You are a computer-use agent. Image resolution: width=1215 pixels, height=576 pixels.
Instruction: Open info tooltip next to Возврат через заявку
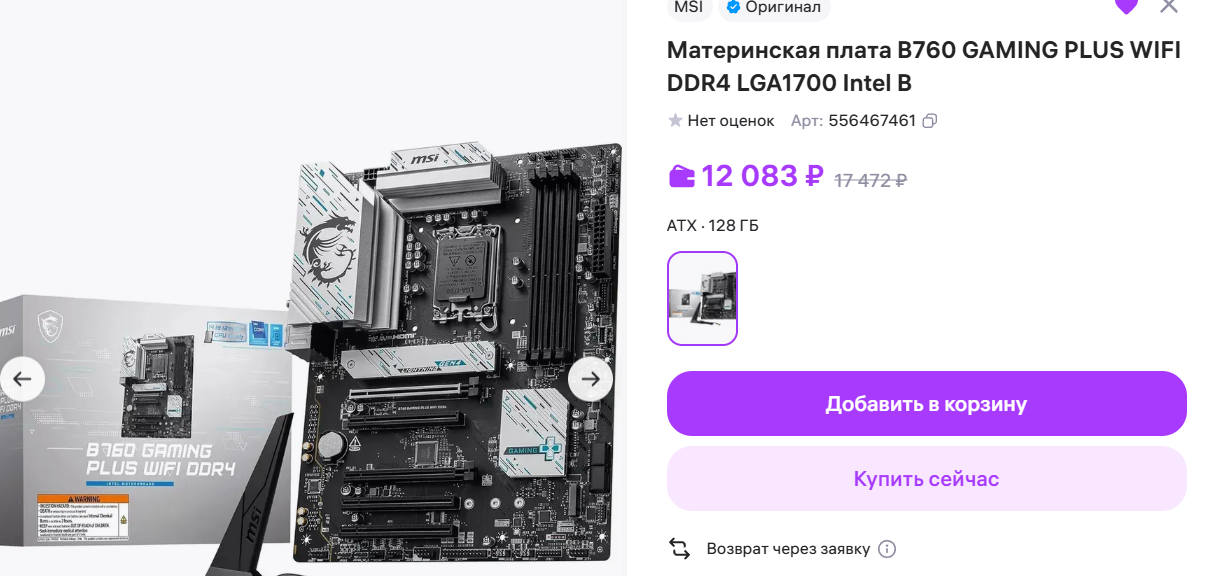click(887, 549)
